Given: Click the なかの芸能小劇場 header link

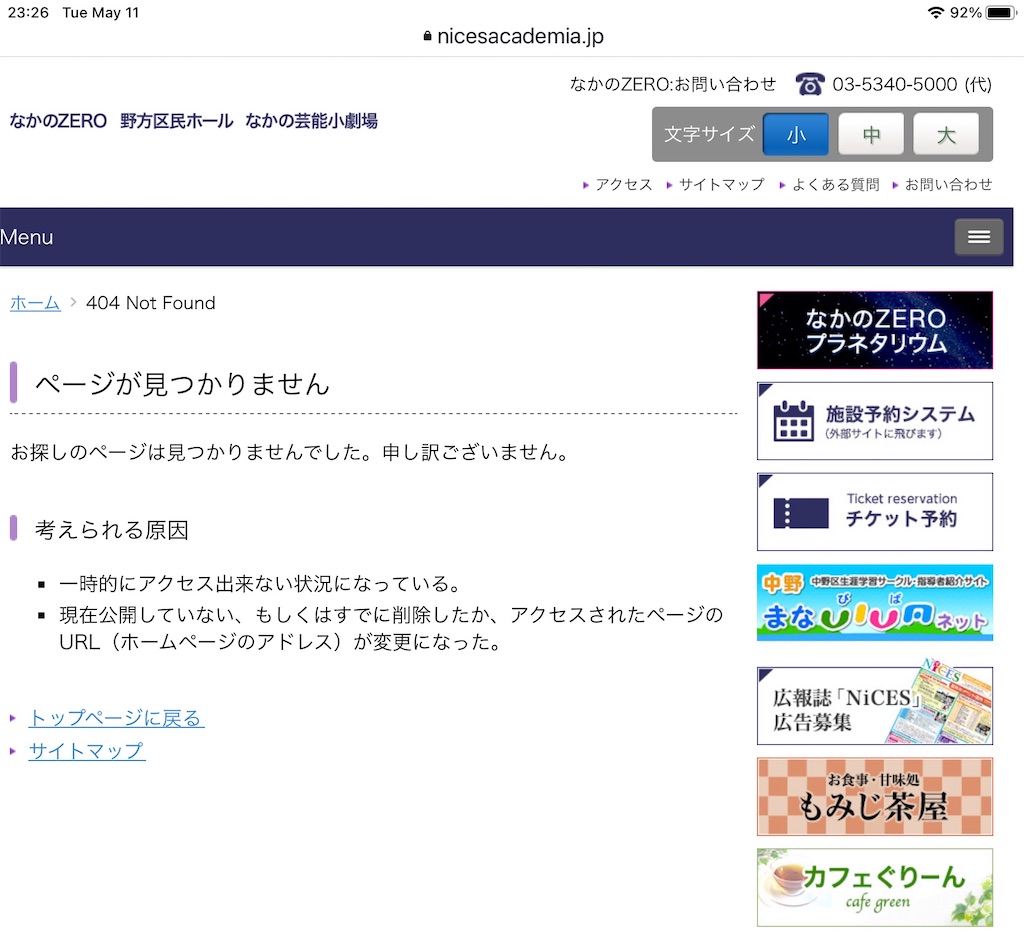Looking at the screenshot, I should click(x=312, y=121).
